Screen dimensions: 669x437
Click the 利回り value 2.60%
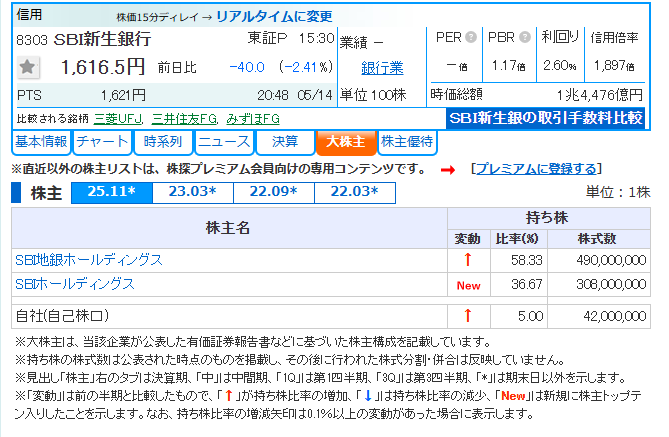tap(560, 66)
